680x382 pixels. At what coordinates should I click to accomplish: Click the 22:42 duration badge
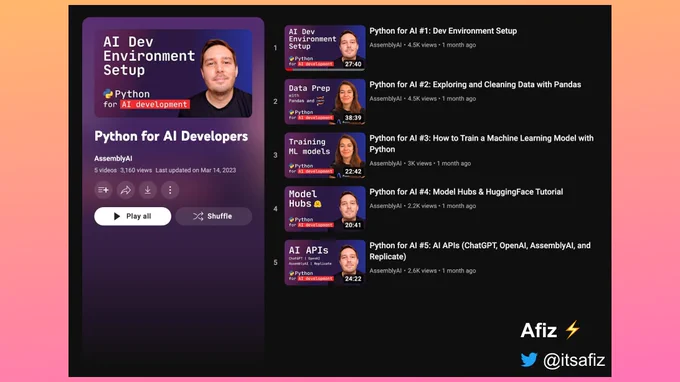[x=353, y=172]
